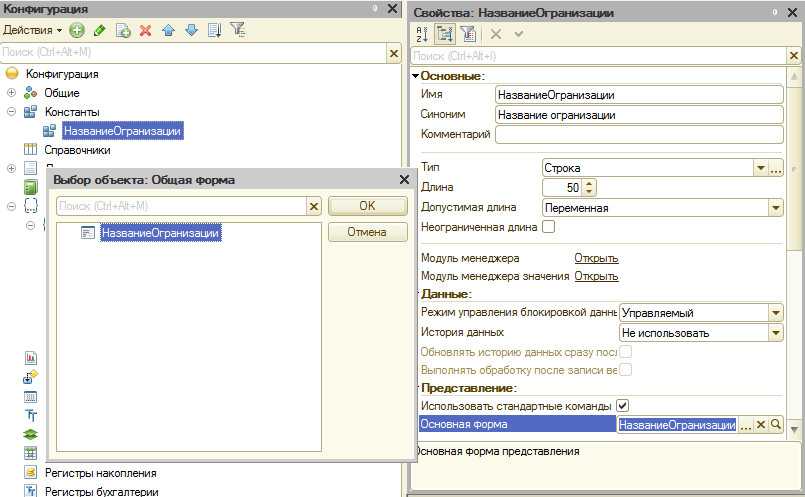Clear the Конфигурация panel search field
The width and height of the screenshot is (805, 497).
394,53
